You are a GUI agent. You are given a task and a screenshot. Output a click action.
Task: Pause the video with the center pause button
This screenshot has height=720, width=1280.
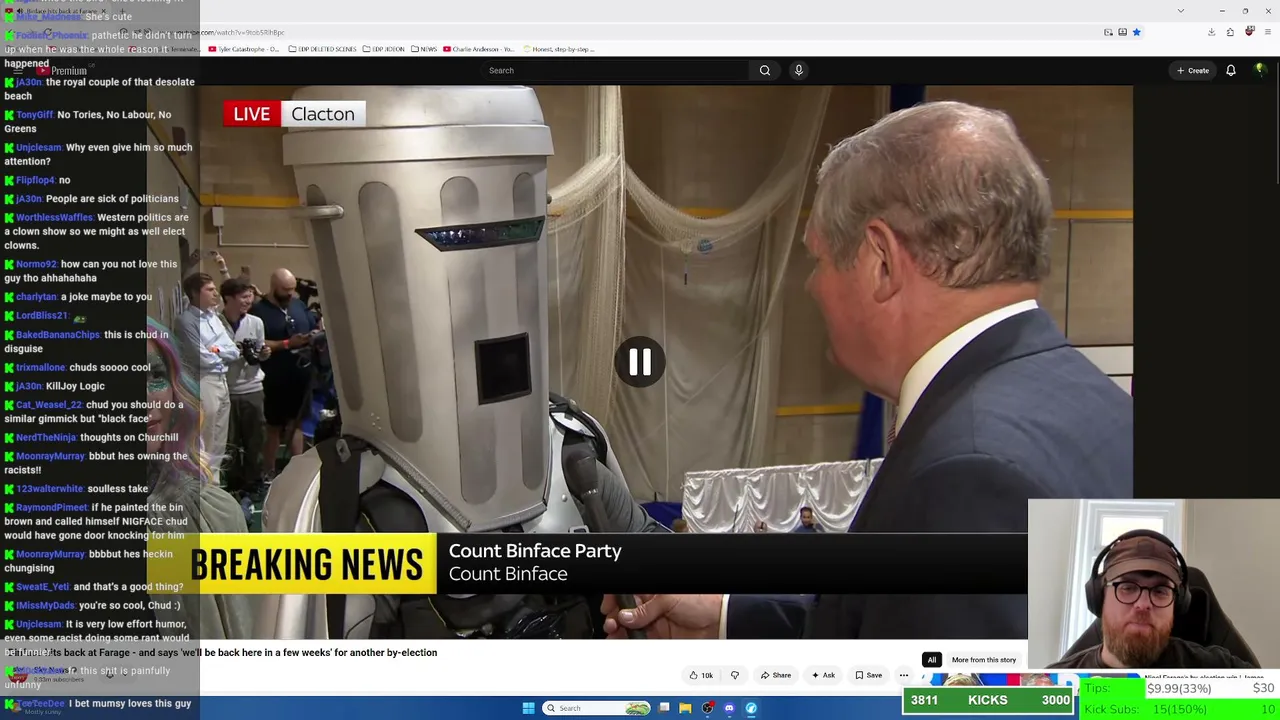[x=640, y=362]
